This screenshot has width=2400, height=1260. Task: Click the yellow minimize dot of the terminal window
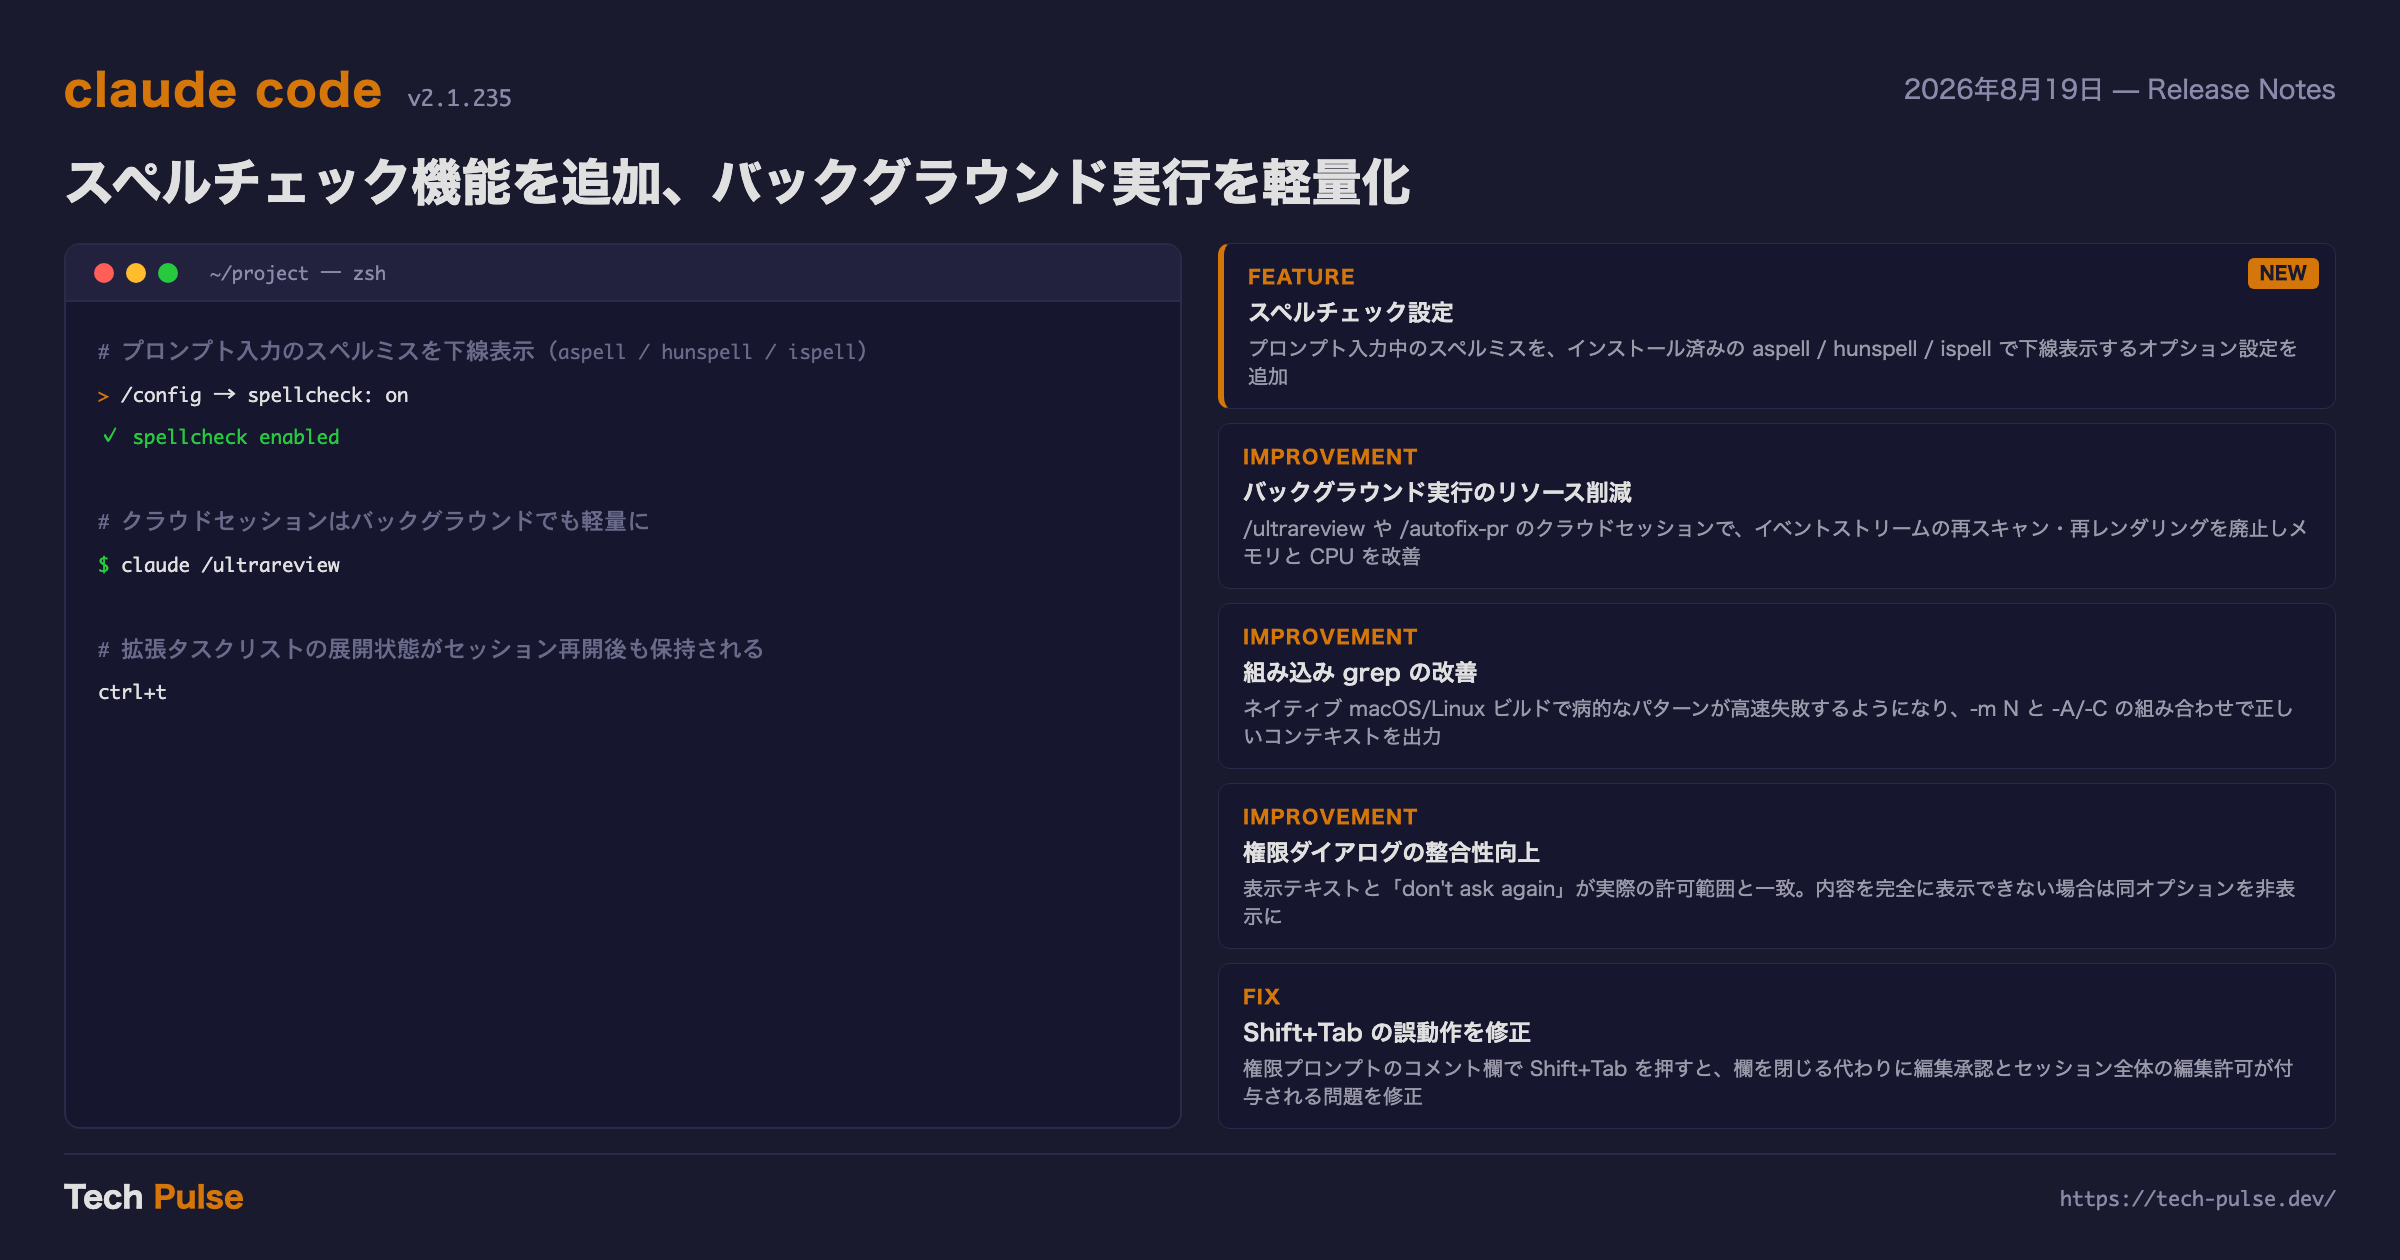136,273
